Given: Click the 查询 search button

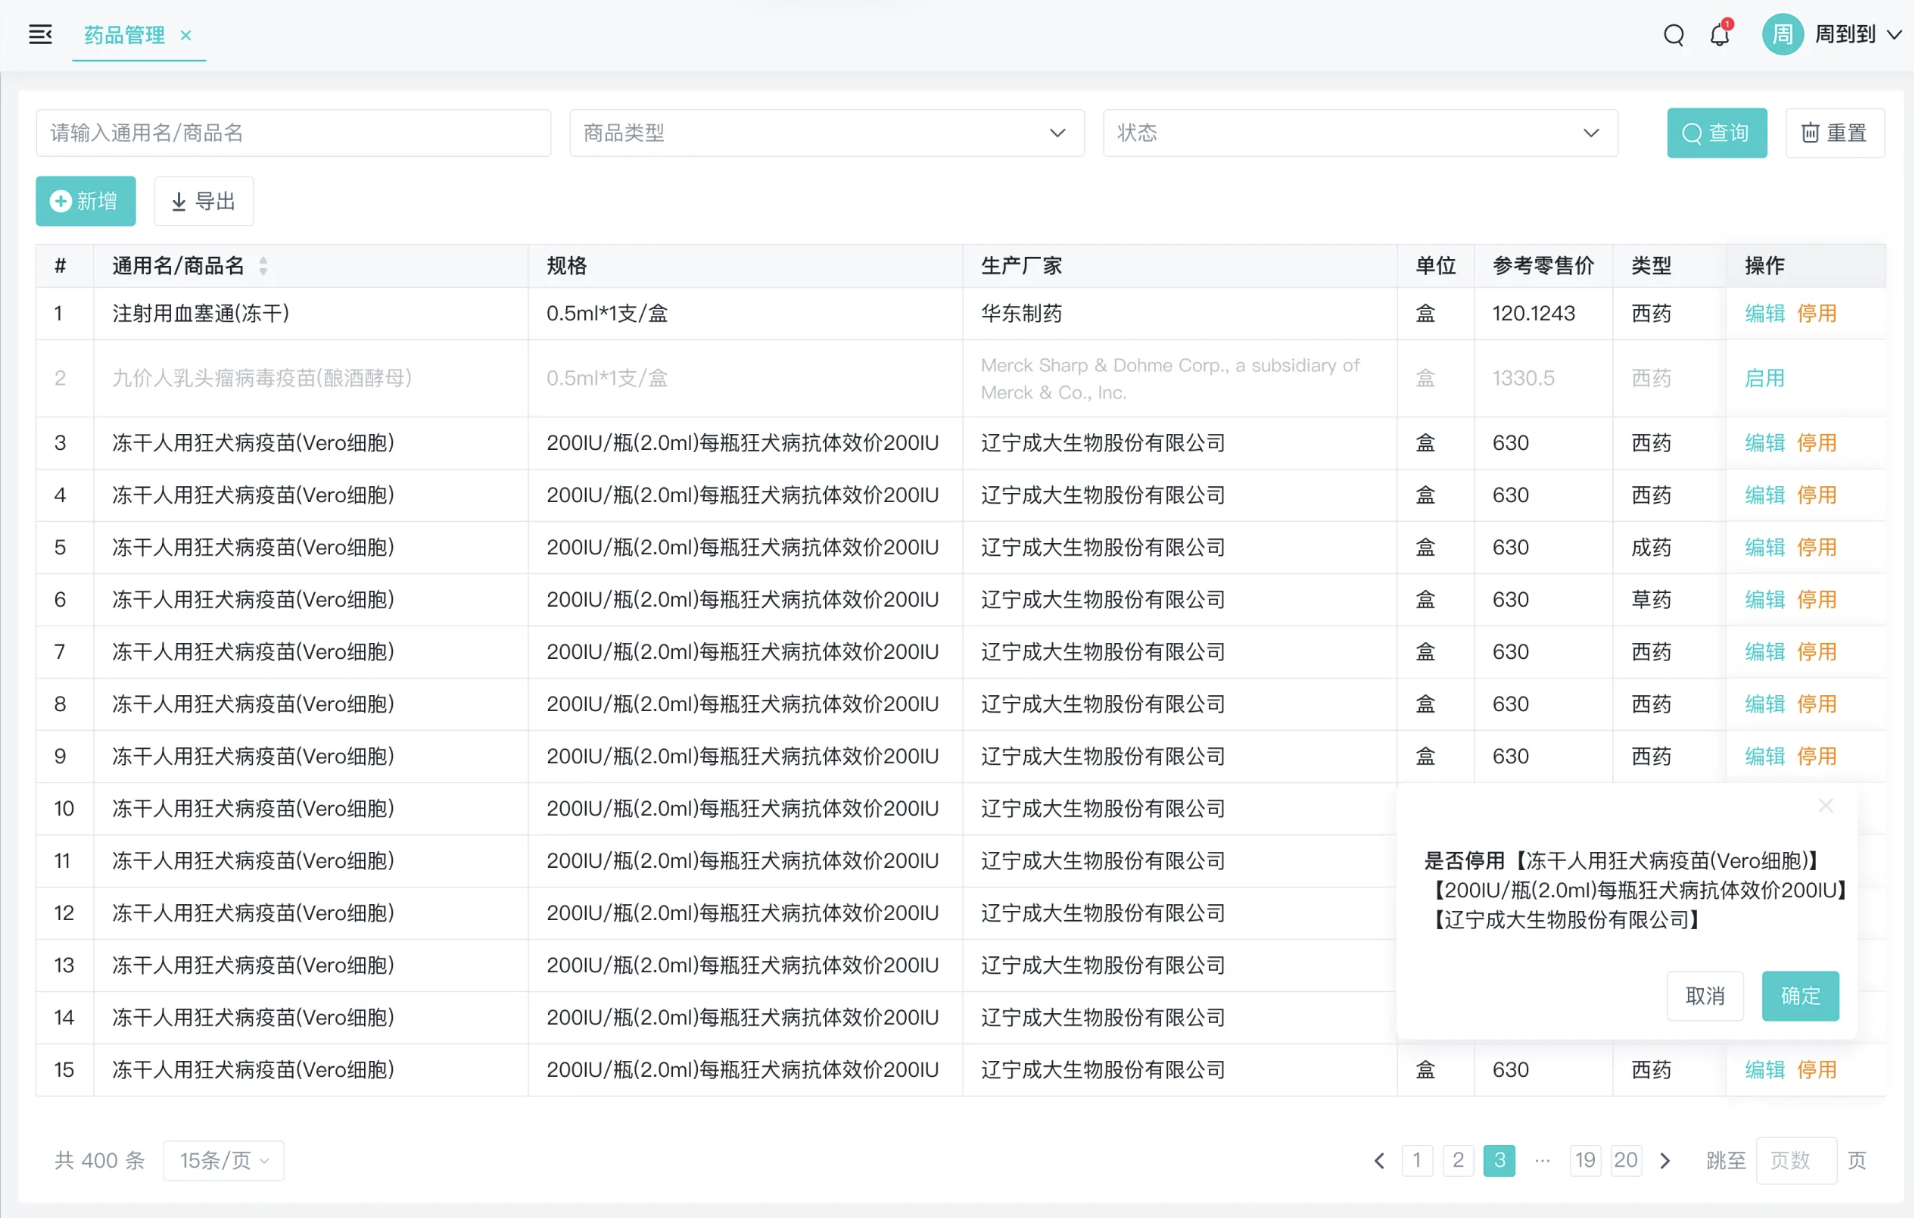Looking at the screenshot, I should pyautogui.click(x=1716, y=133).
